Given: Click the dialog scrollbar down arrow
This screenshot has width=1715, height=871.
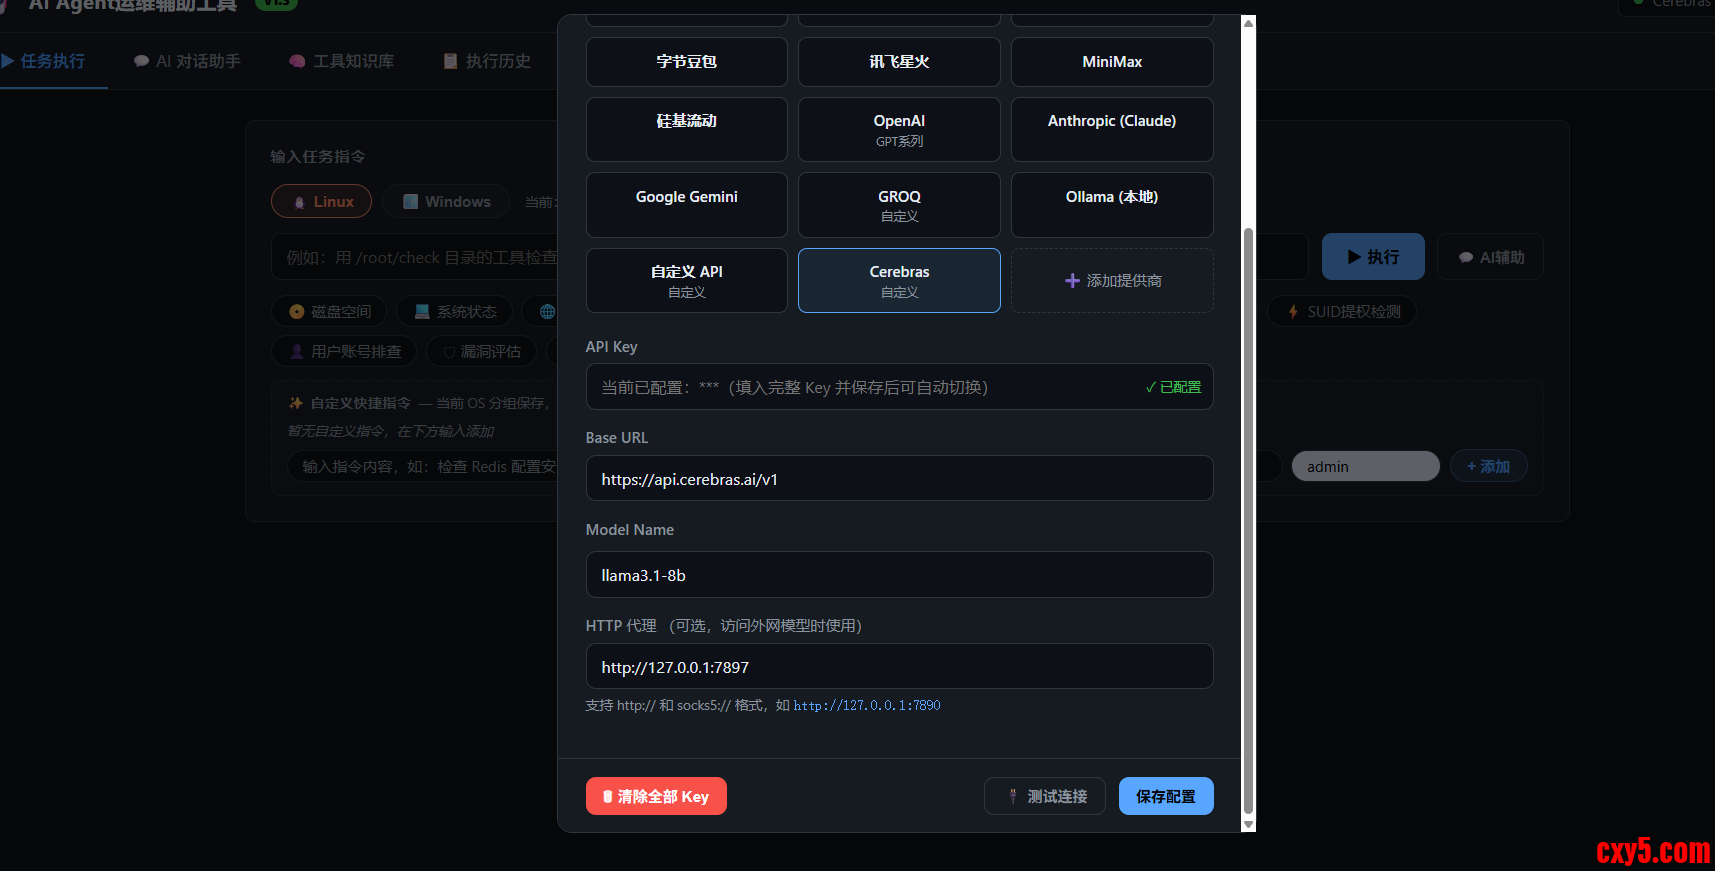Looking at the screenshot, I should (1248, 824).
